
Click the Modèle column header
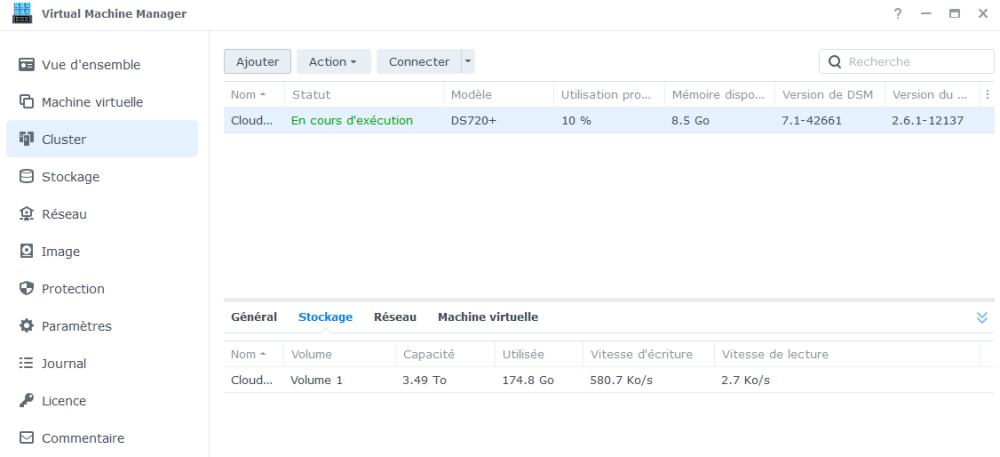[499, 94]
